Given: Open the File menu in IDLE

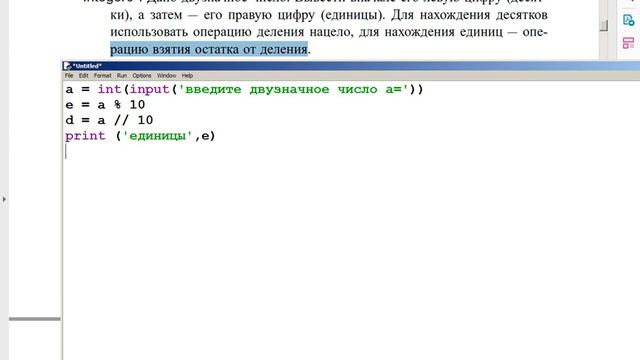Looking at the screenshot, I should point(69,76).
